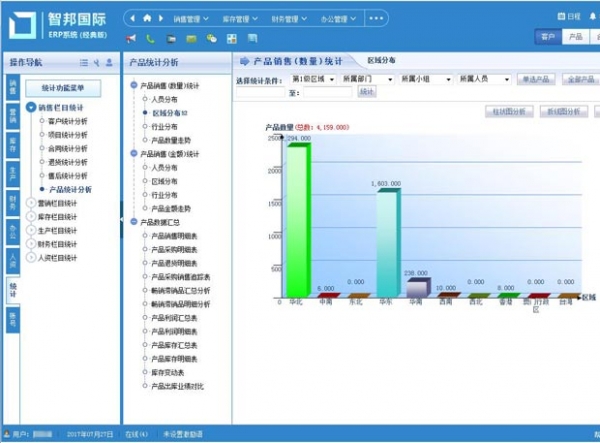Screen dimensions: 600x443
Task: Open the 库存管理 dropdown menu
Action: click(x=240, y=18)
